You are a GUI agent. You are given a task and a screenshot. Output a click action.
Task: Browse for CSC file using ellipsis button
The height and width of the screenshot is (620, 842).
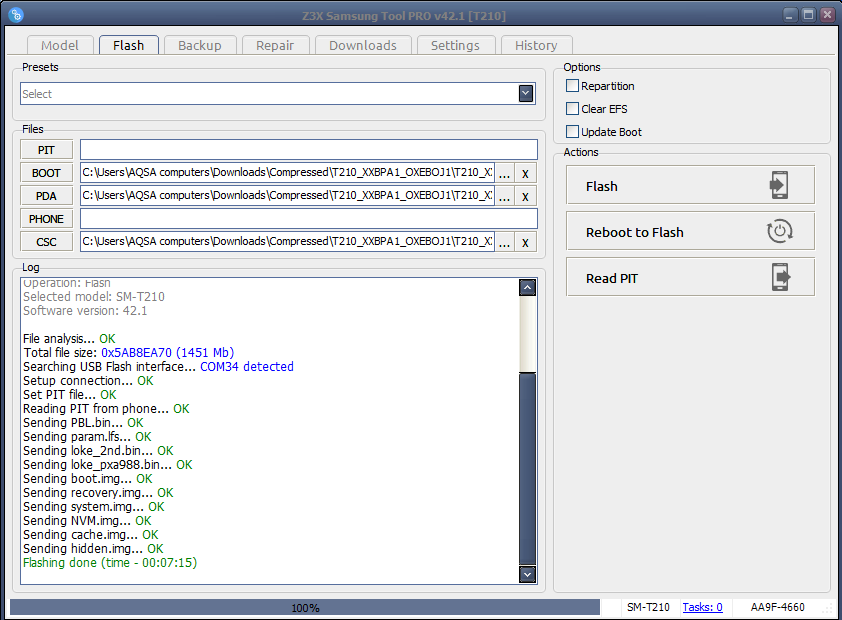tap(504, 243)
